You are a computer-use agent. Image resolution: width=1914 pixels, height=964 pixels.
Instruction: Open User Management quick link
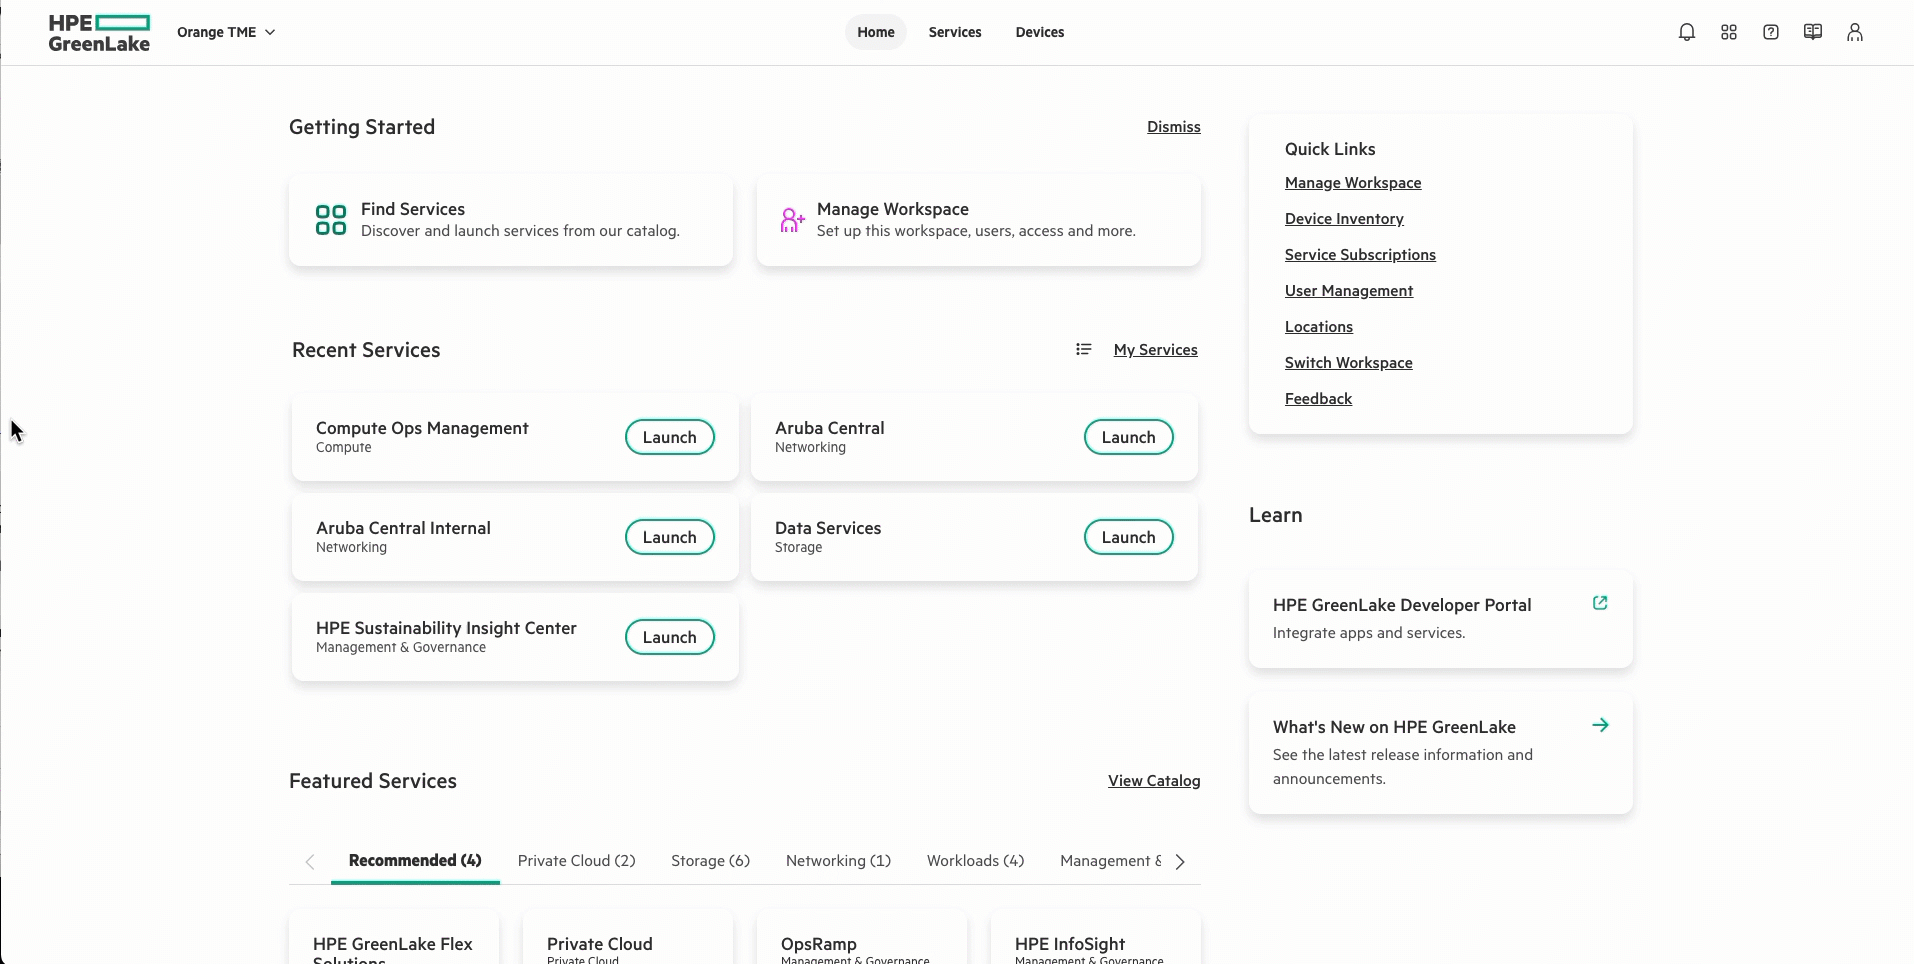pos(1349,291)
